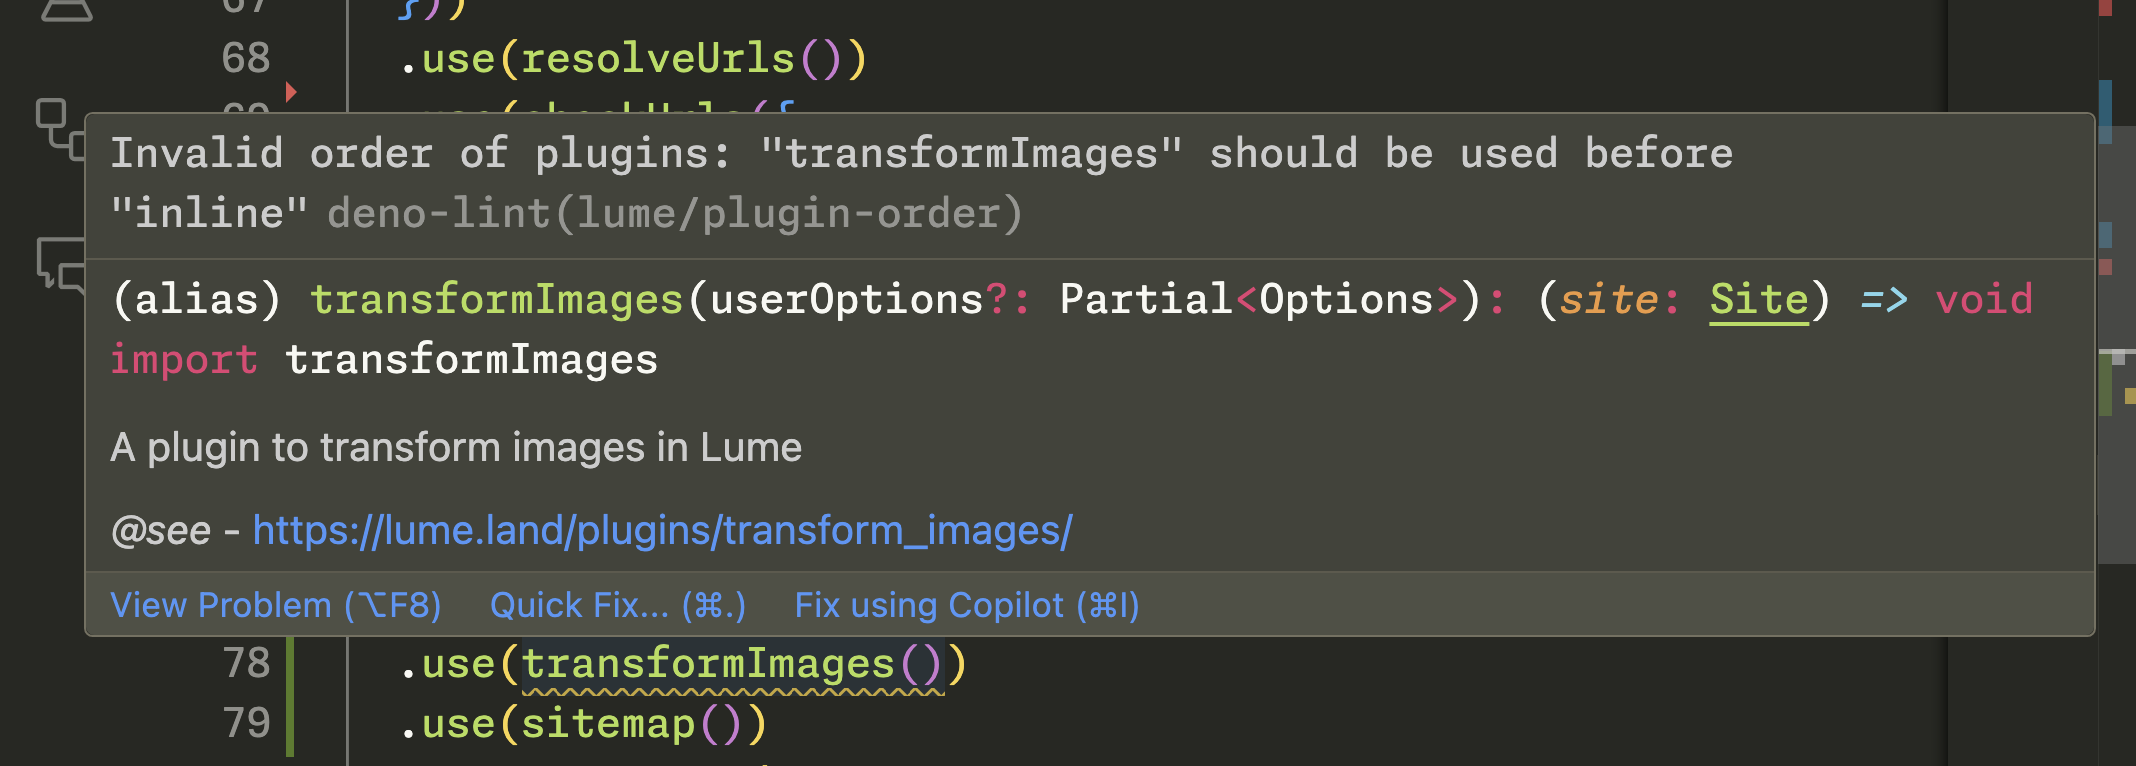Screen dimensions: 2136x766
Task: Open Quick Fix… from the hover actions
Action: tap(618, 605)
